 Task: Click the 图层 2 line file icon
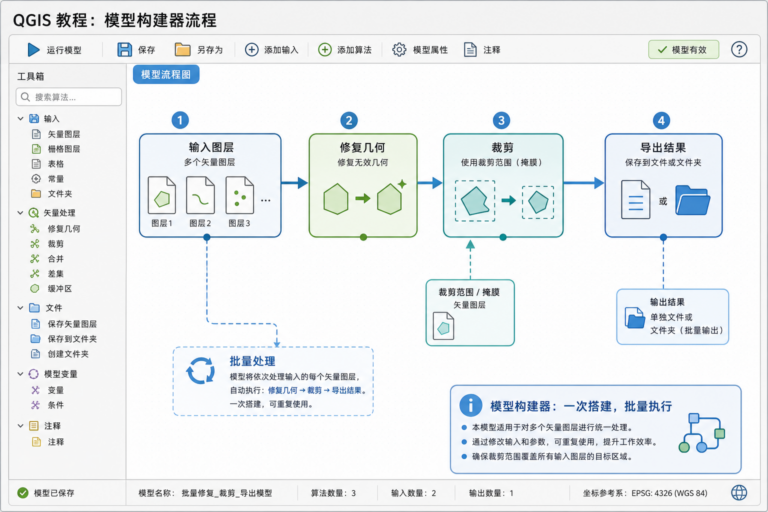(x=200, y=195)
